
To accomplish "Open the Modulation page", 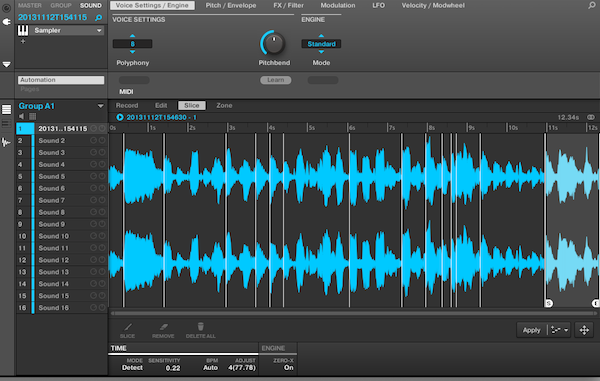I will (x=338, y=5).
